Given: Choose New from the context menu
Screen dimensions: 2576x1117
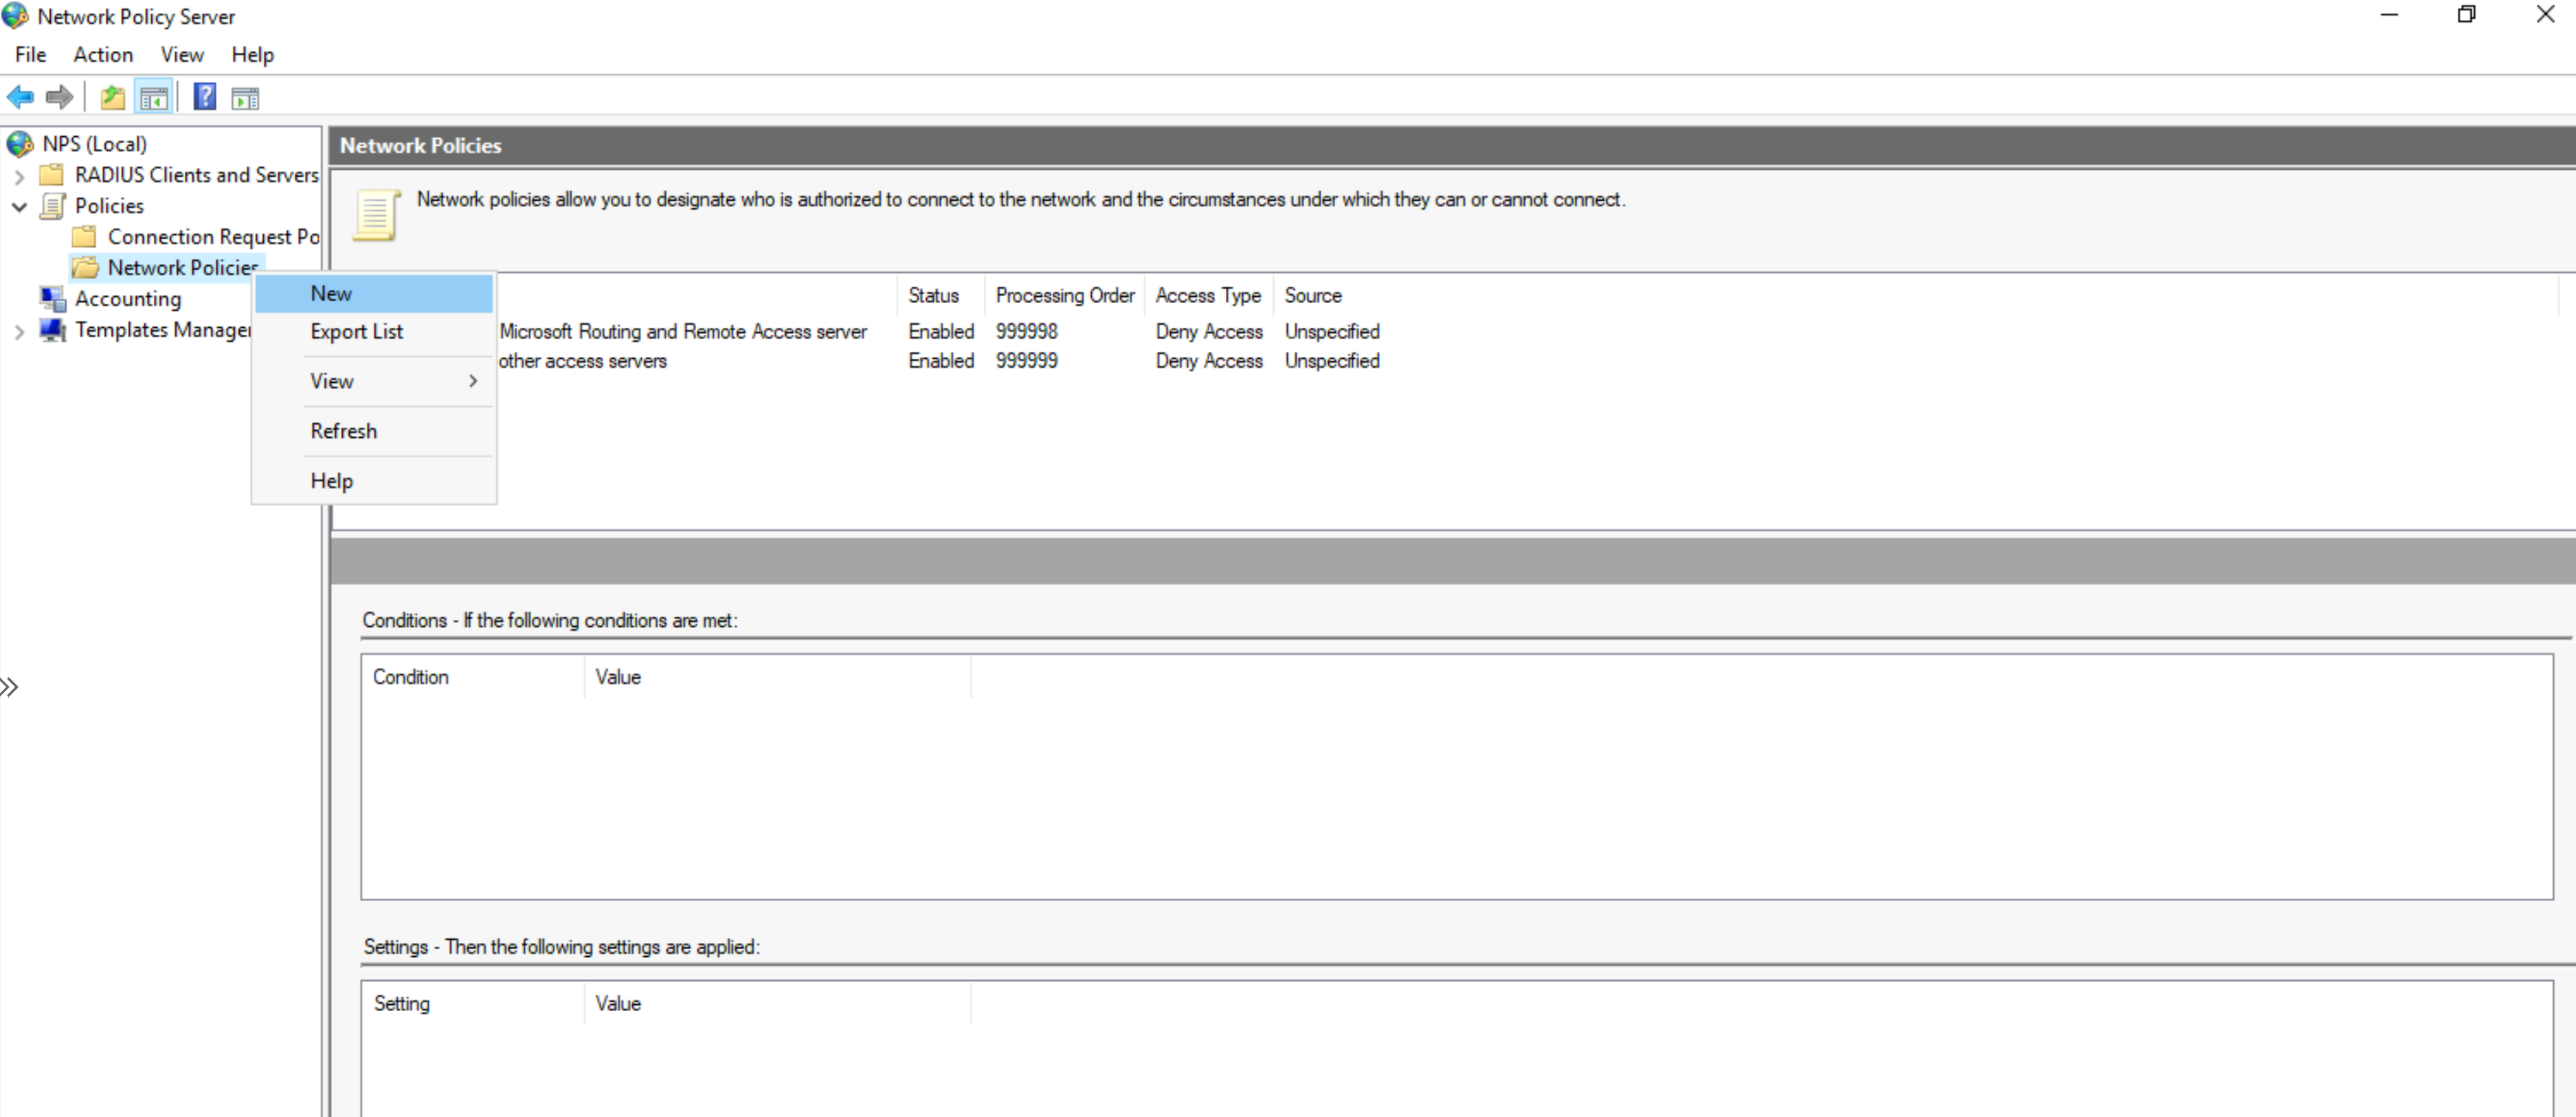Looking at the screenshot, I should (331, 293).
